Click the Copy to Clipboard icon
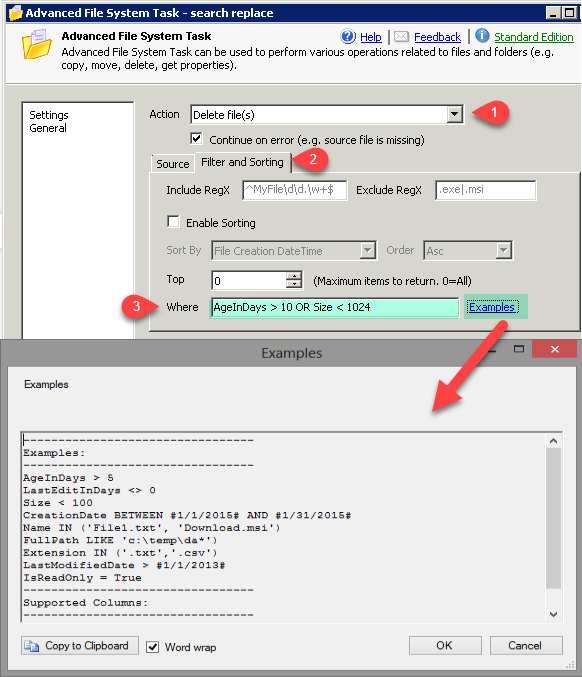Viewport: 582px width, 677px height. point(32,646)
